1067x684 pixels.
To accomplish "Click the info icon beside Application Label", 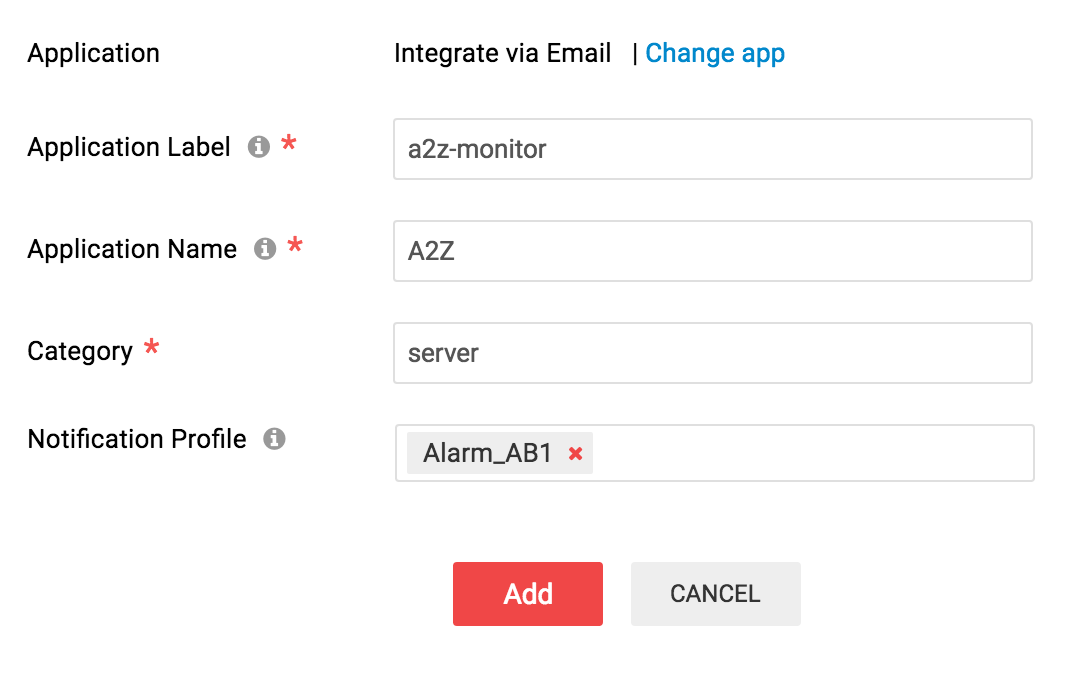I will (x=259, y=146).
